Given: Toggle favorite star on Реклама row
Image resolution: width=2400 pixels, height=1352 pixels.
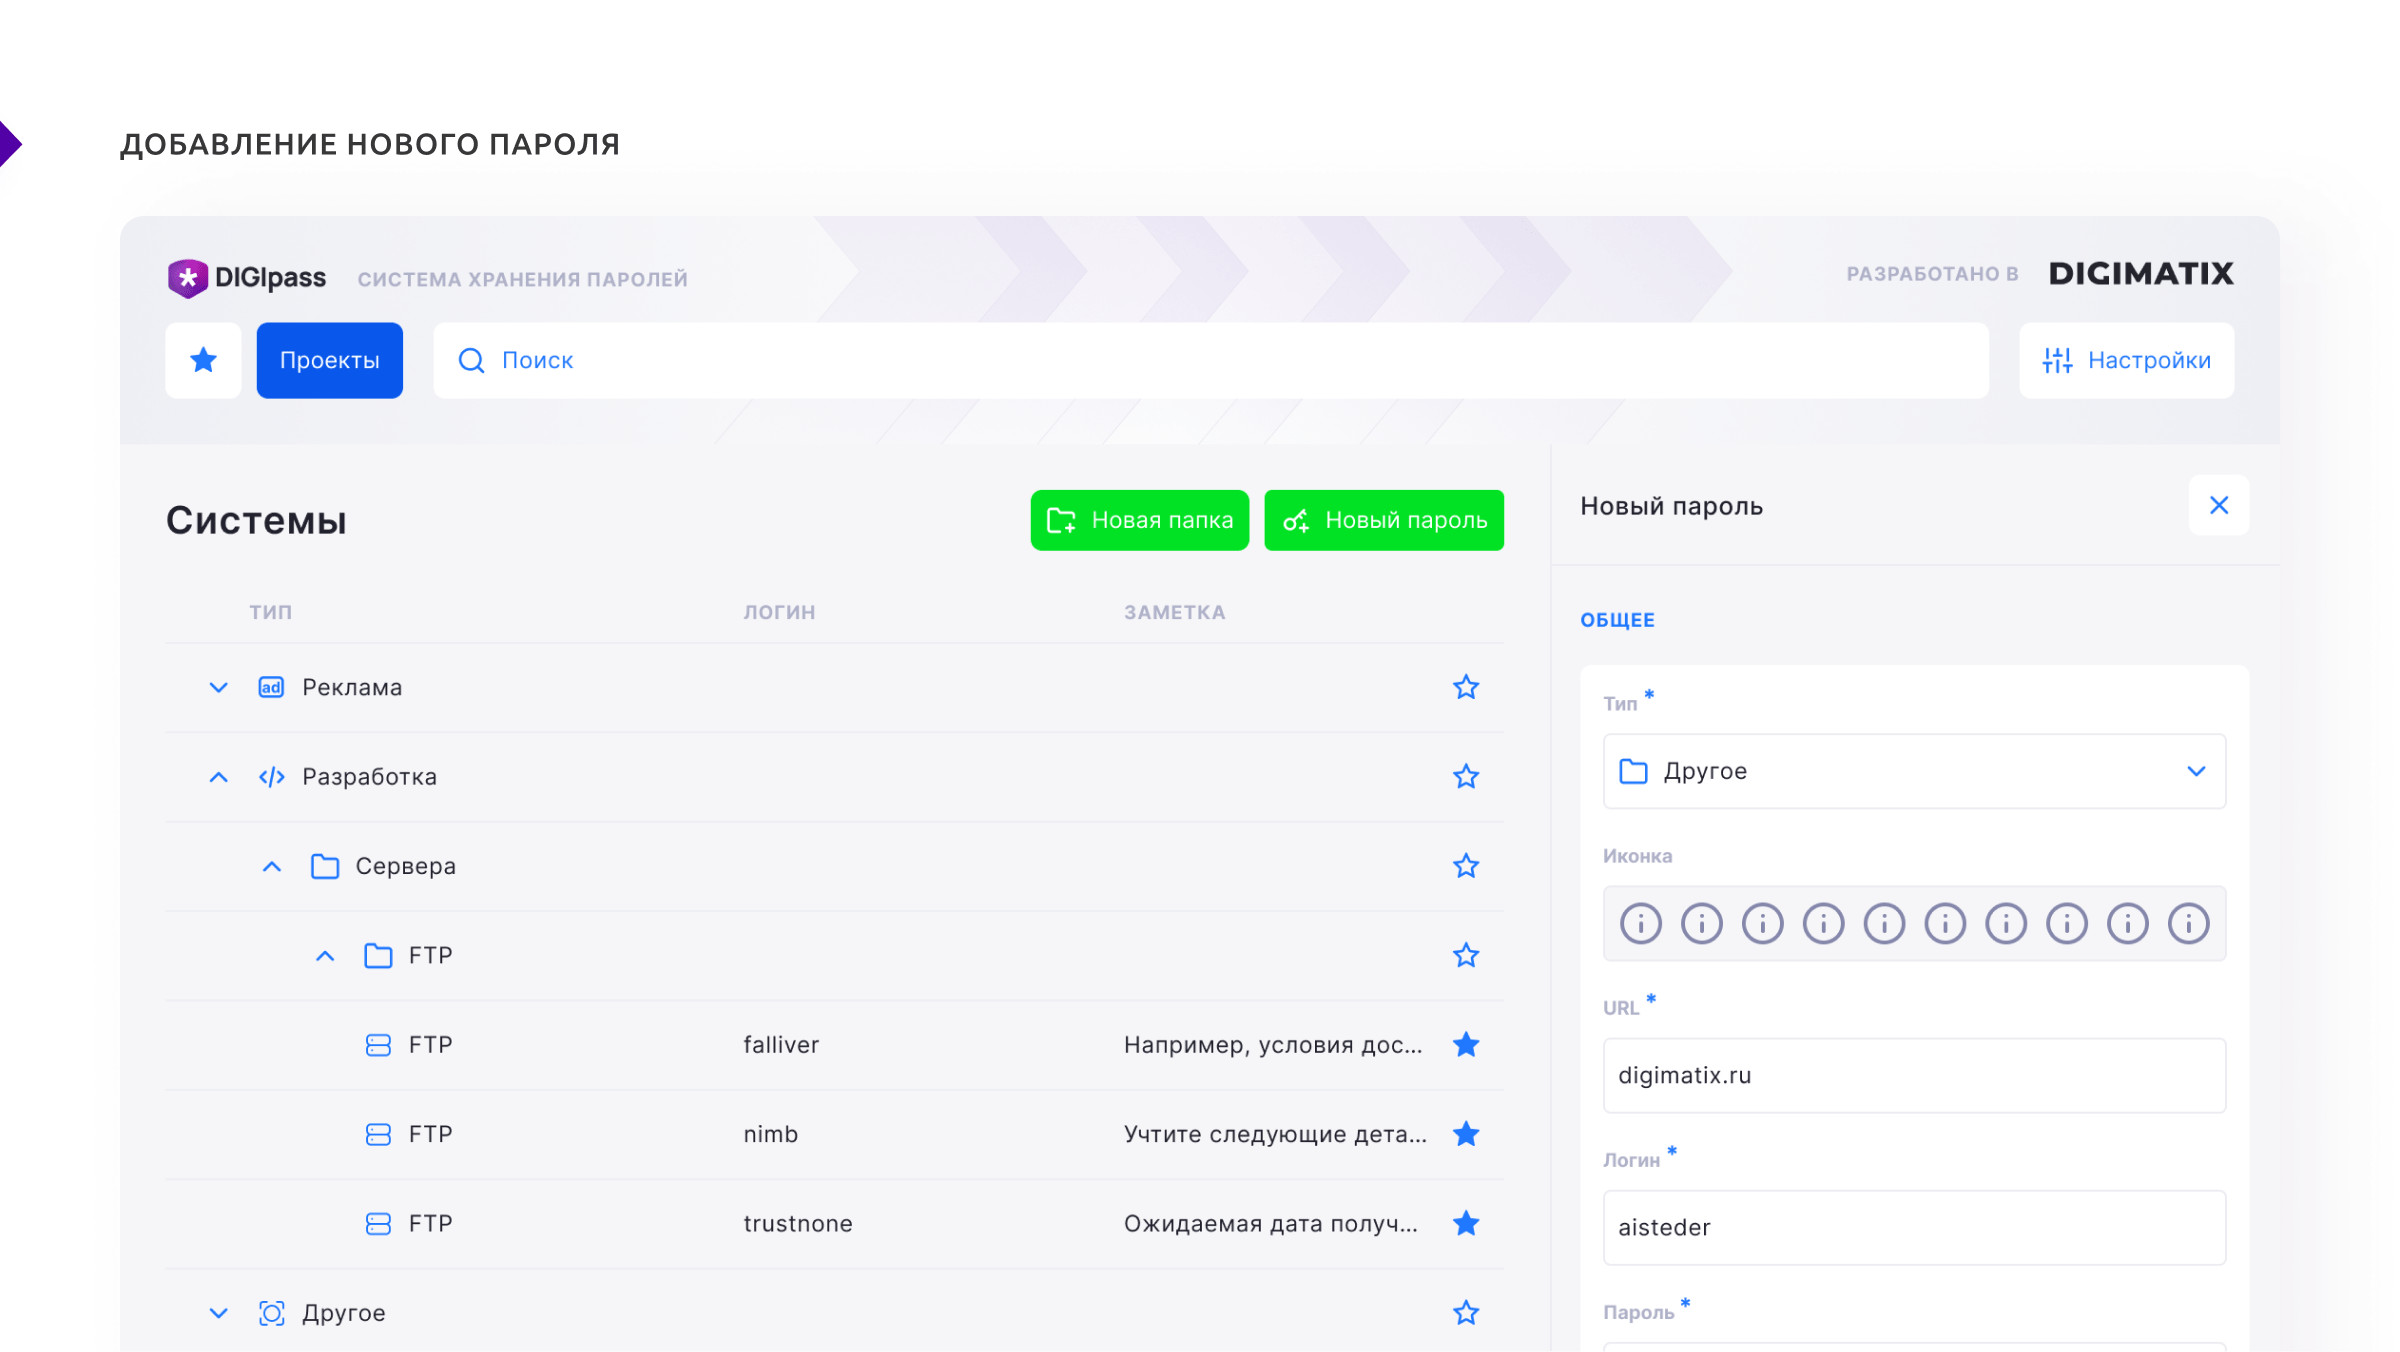Looking at the screenshot, I should click(x=1466, y=687).
